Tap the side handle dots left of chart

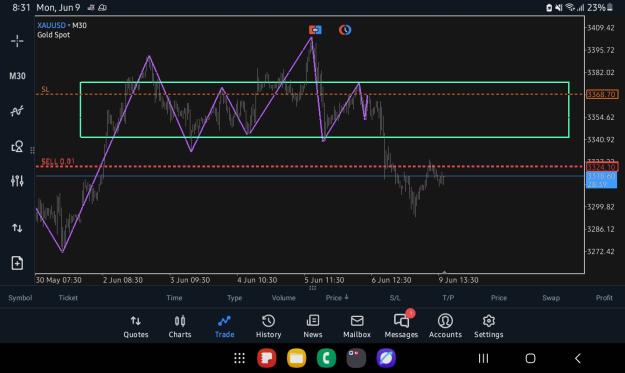click(x=32, y=150)
